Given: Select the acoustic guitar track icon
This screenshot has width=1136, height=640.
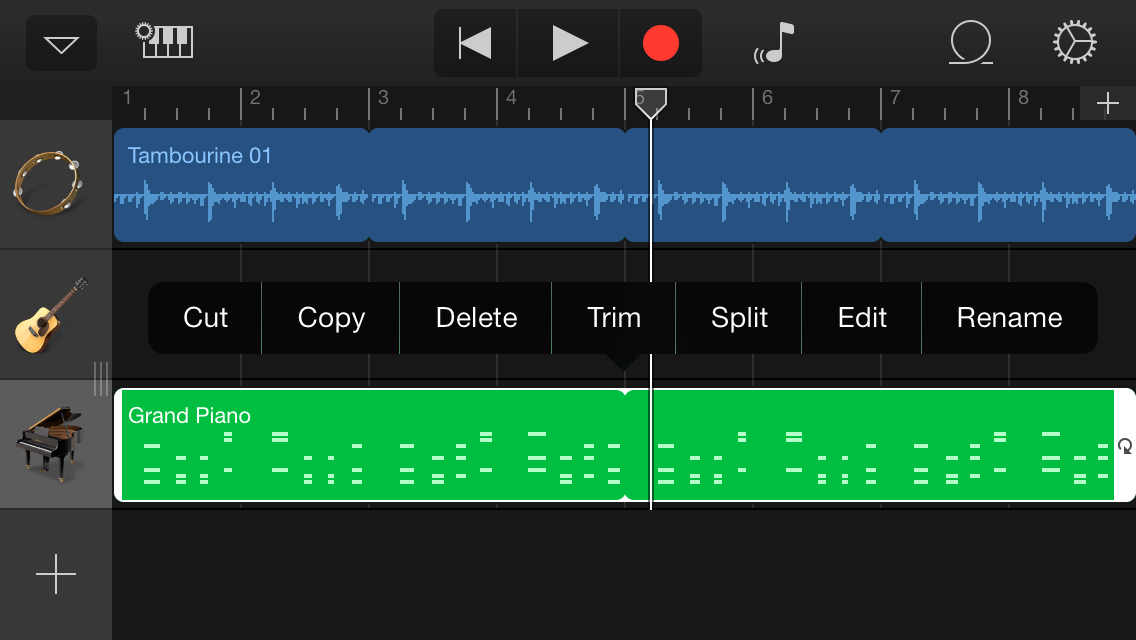Looking at the screenshot, I should coord(51,316).
